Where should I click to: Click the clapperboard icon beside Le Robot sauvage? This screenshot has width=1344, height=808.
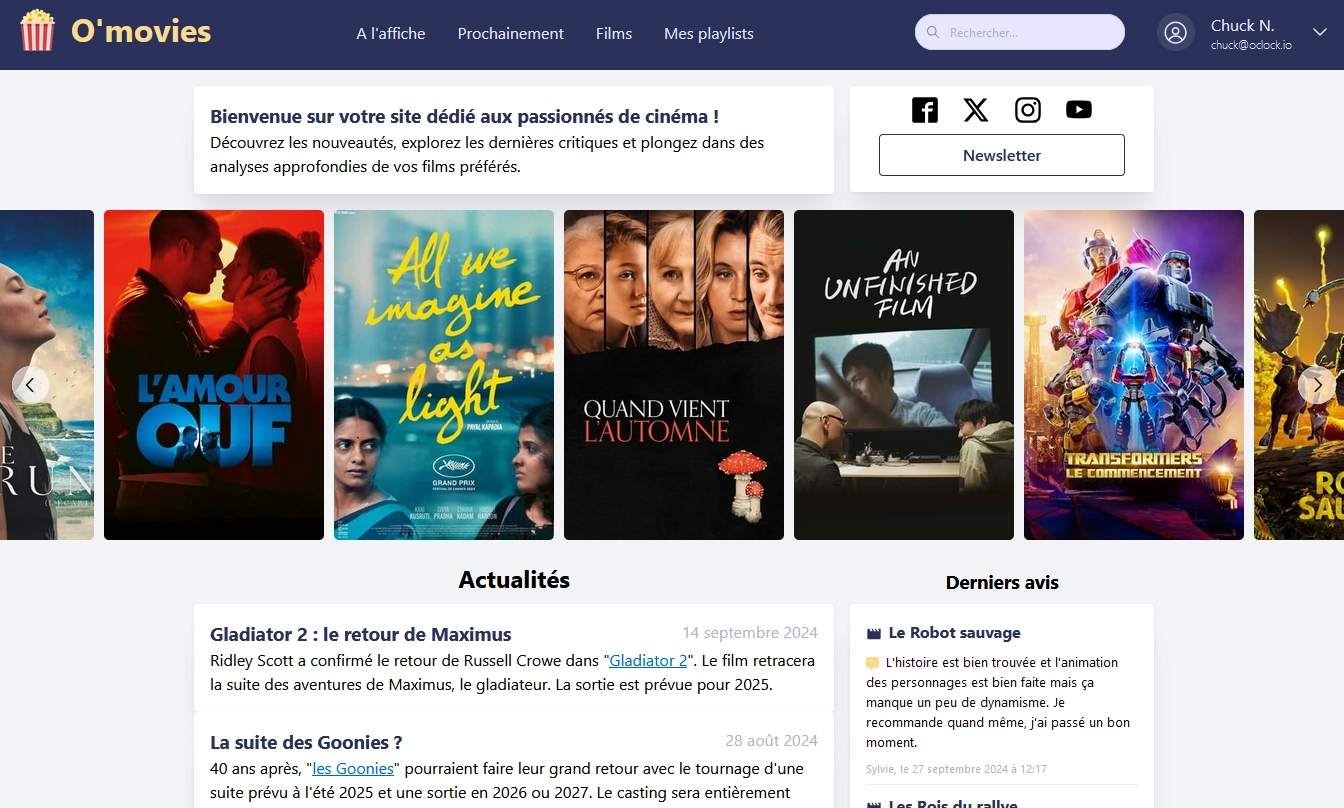[873, 633]
